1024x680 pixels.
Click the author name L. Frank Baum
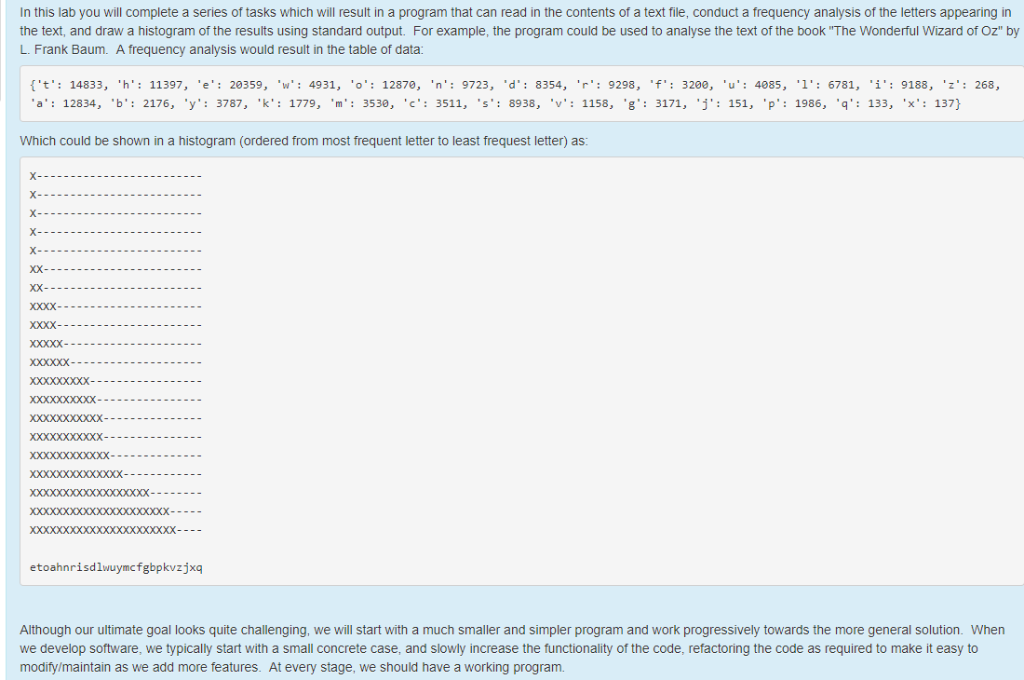(x=63, y=50)
